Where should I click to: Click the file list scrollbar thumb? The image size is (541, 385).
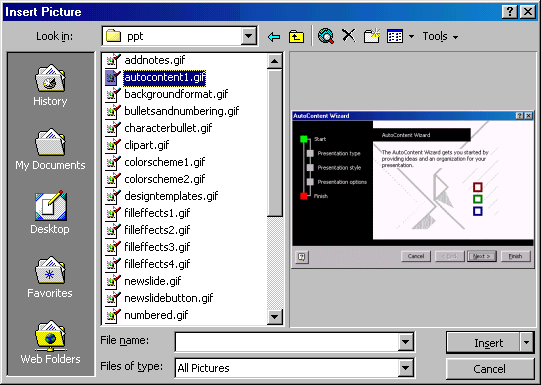coord(275,143)
